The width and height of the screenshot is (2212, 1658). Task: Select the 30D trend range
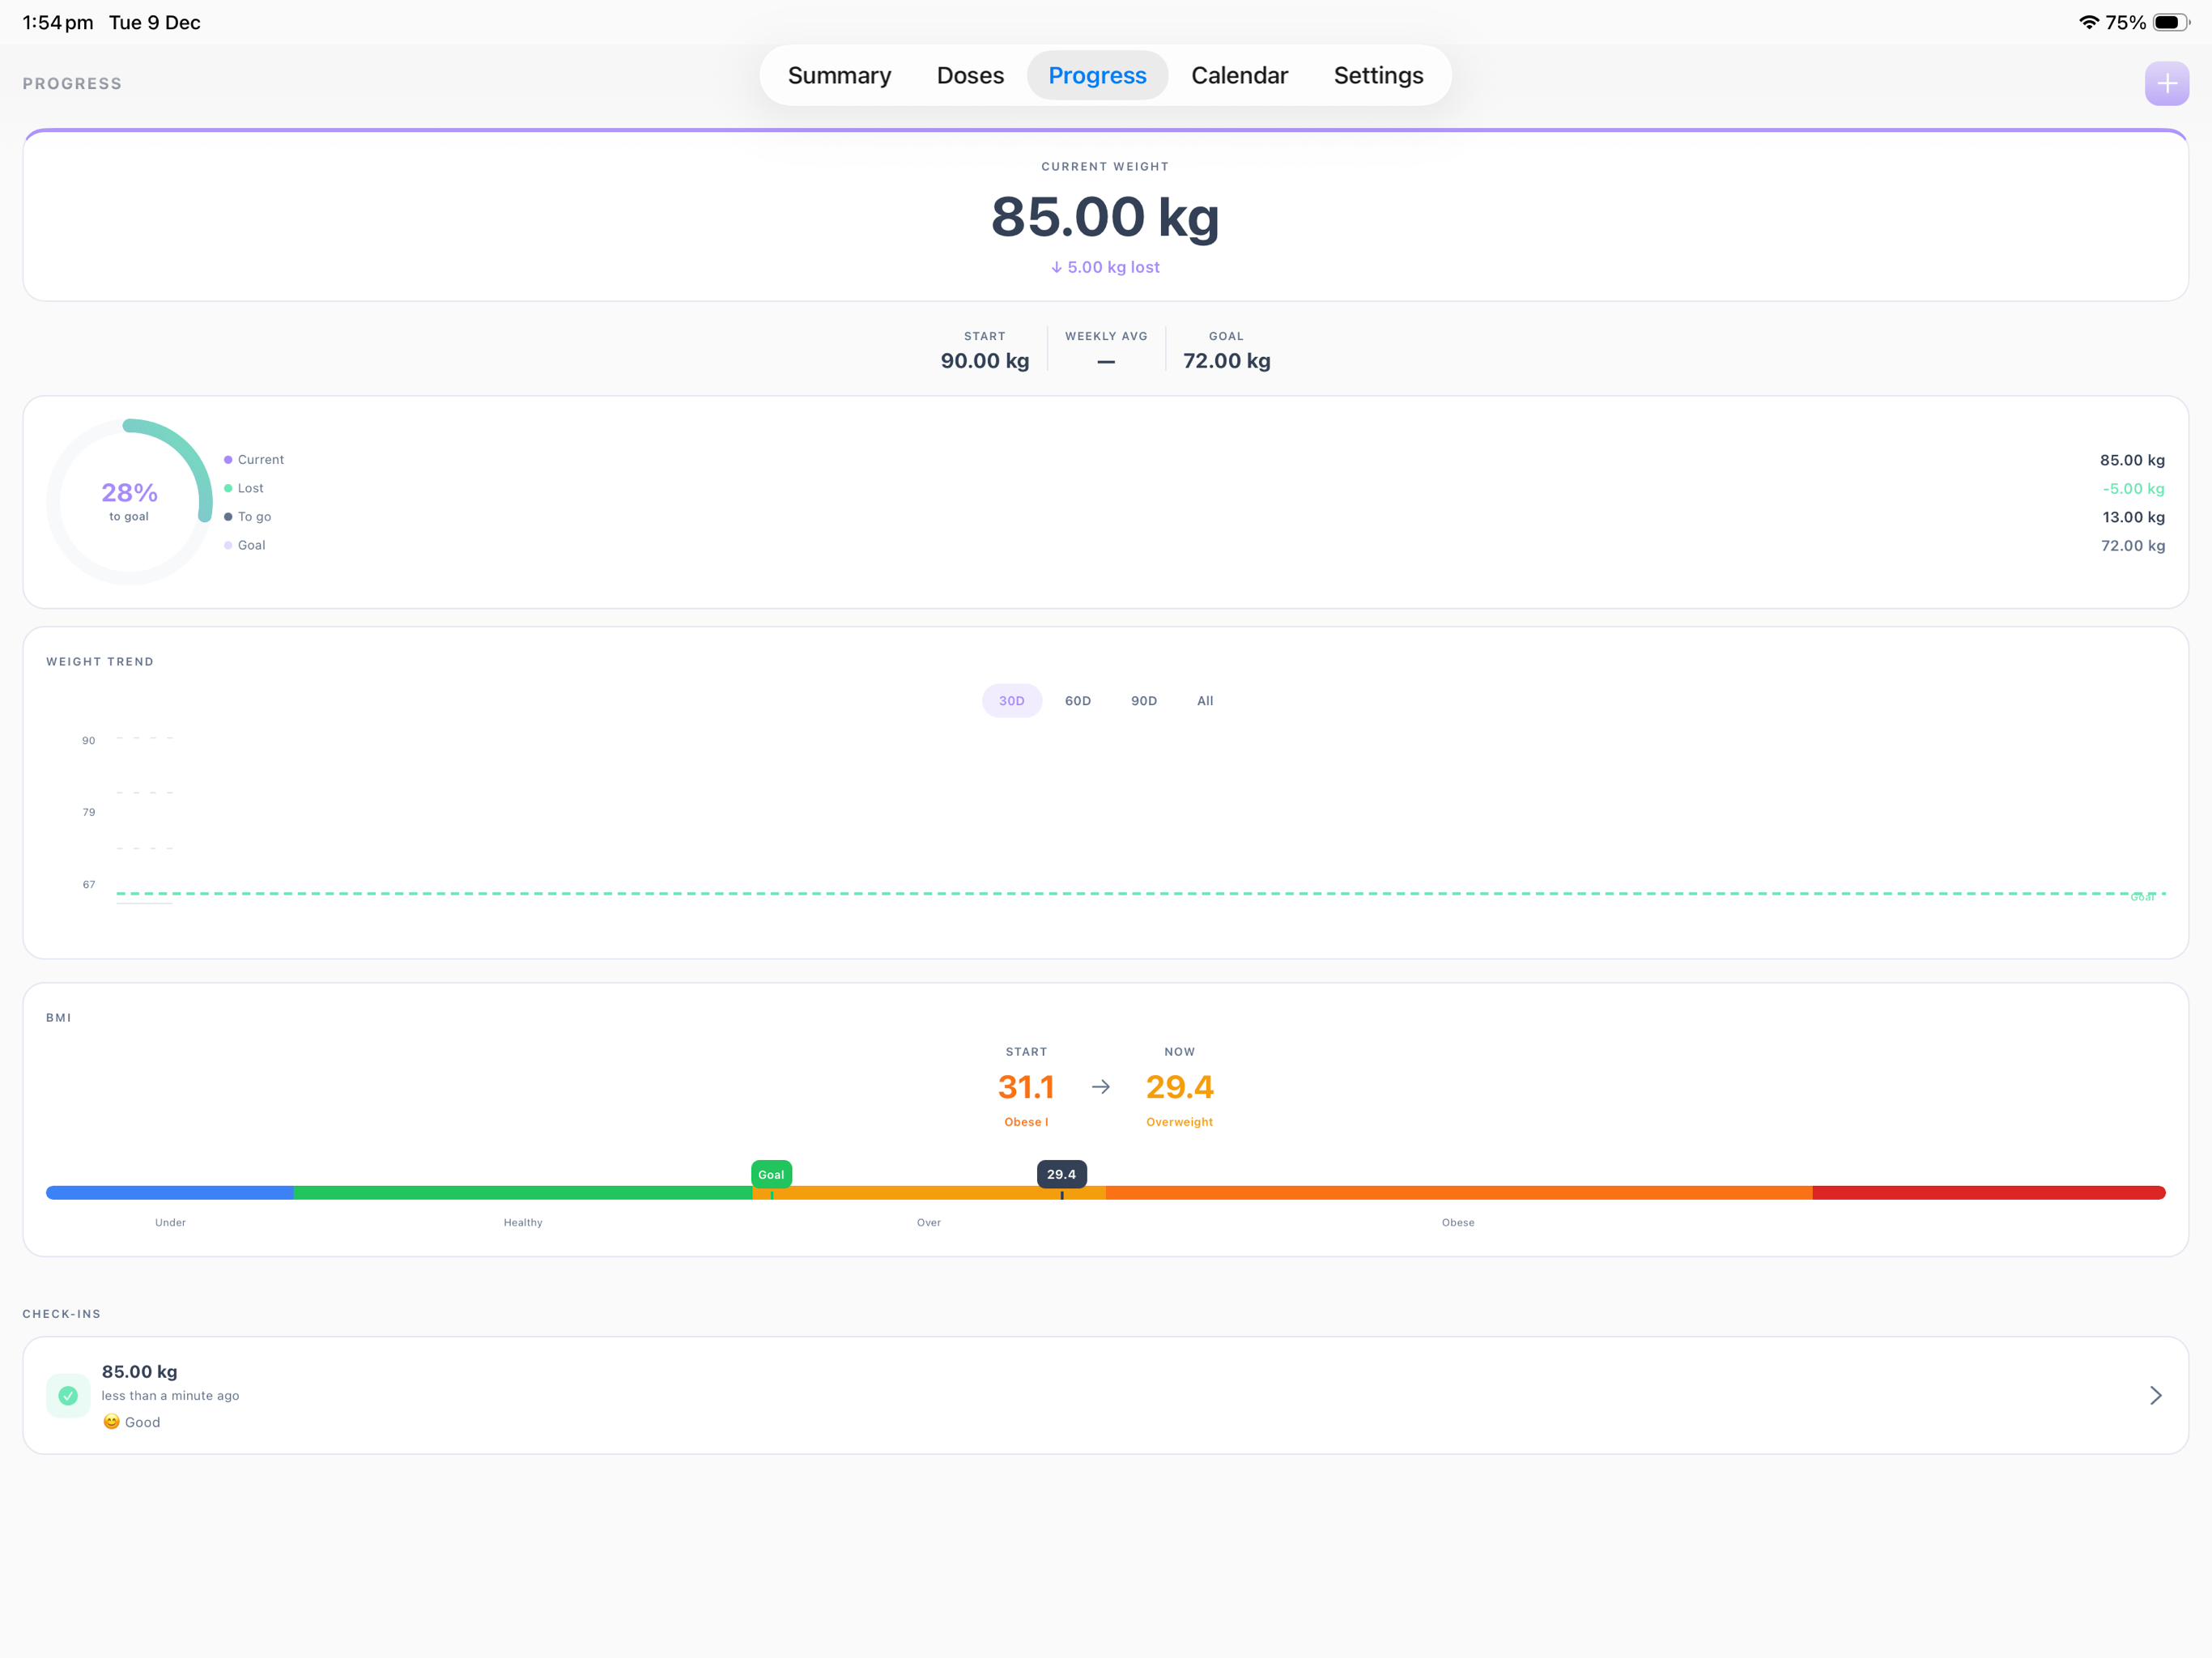click(1011, 701)
